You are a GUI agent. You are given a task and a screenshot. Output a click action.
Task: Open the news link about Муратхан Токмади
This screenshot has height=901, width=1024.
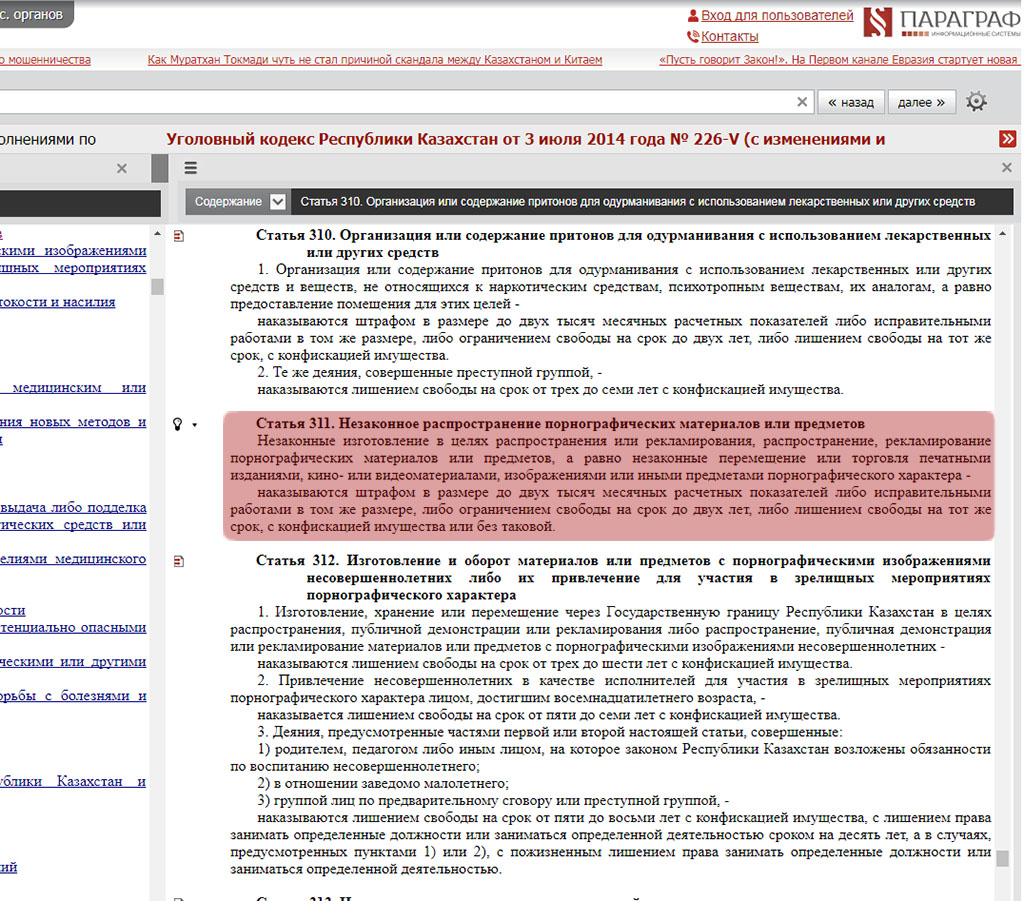pyautogui.click(x=375, y=60)
